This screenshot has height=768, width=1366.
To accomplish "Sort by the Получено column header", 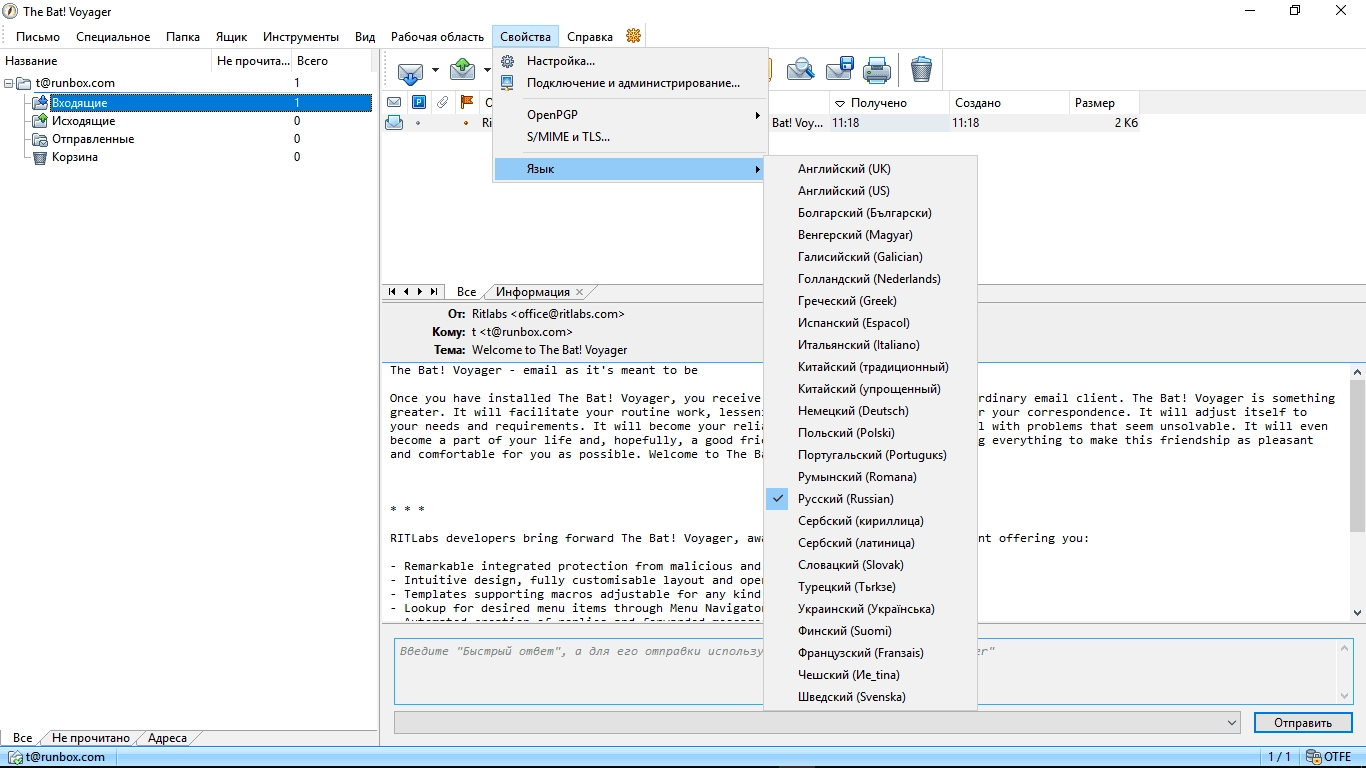I will (889, 102).
